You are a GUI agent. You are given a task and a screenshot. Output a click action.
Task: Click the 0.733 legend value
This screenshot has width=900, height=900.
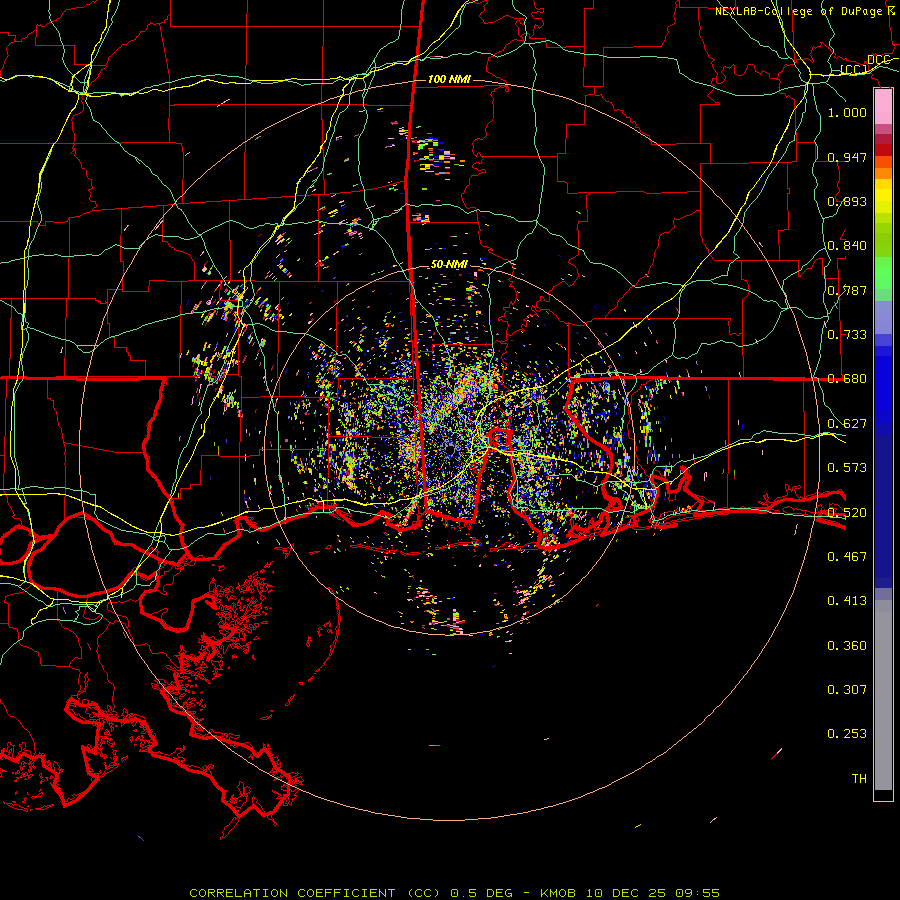pos(847,335)
